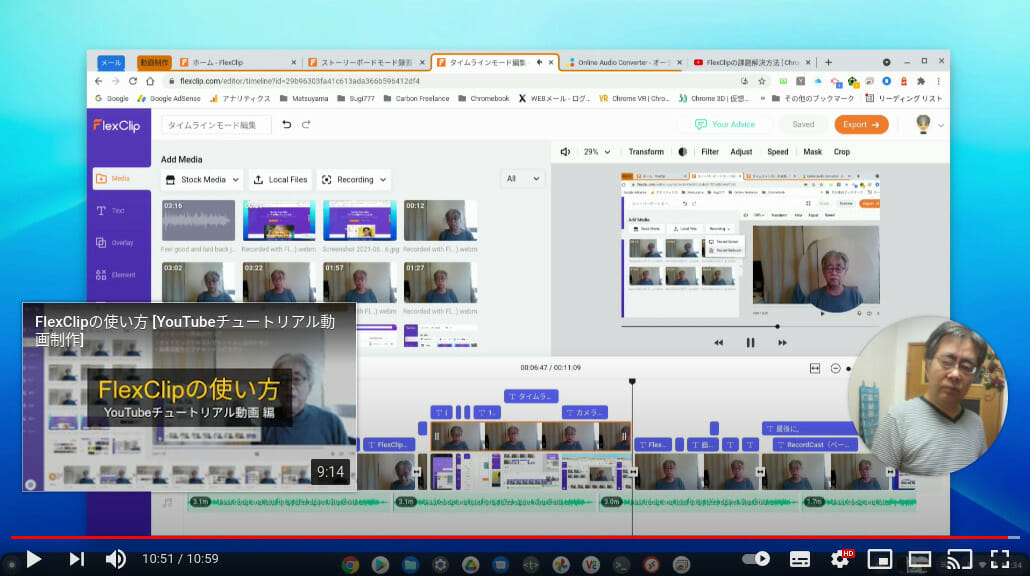Switch to the Online Audio Converter tab
Screen dimensions: 1030x576
click(x=623, y=62)
